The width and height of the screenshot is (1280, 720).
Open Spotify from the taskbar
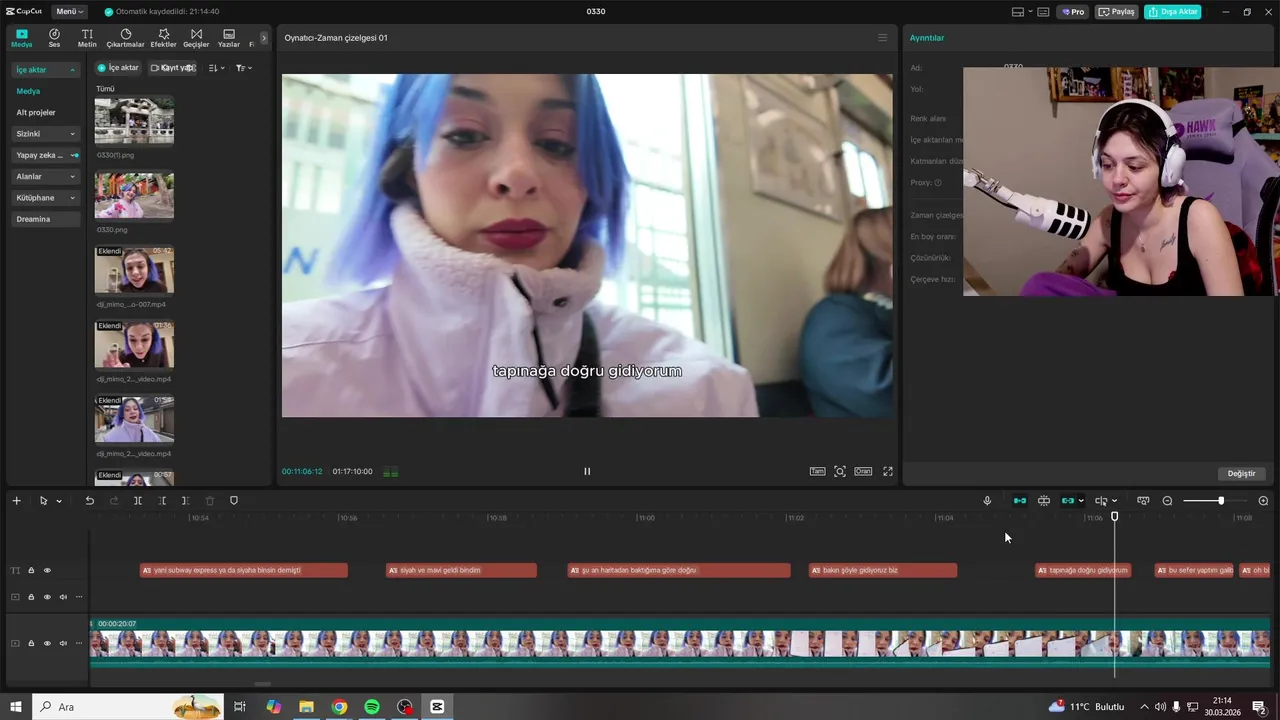tap(372, 707)
